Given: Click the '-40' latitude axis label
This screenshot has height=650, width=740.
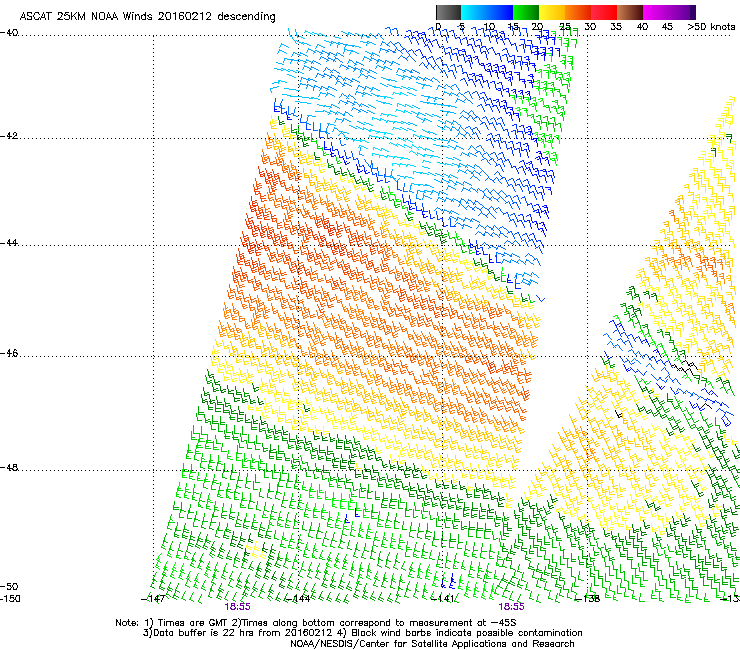Looking at the screenshot, I should (x=9, y=33).
